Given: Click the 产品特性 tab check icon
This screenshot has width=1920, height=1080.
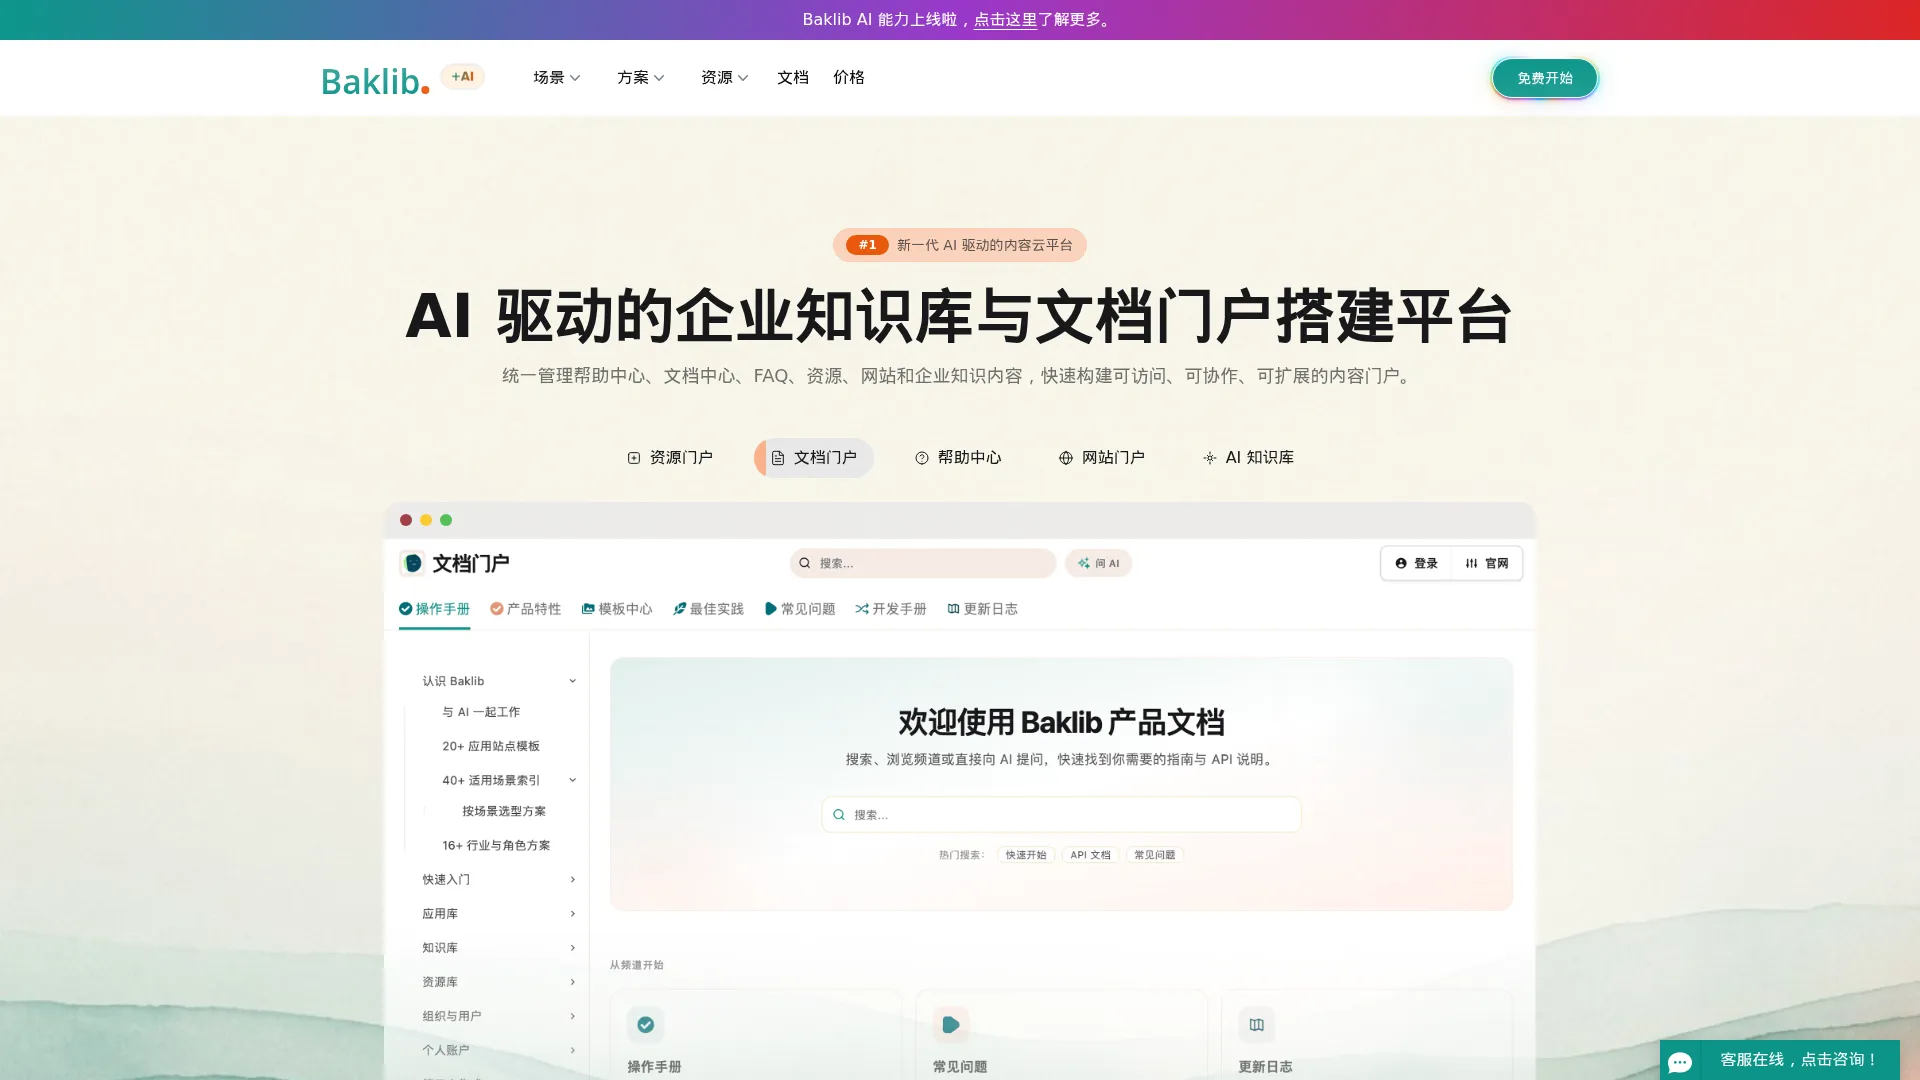Looking at the screenshot, I should click(x=497, y=609).
